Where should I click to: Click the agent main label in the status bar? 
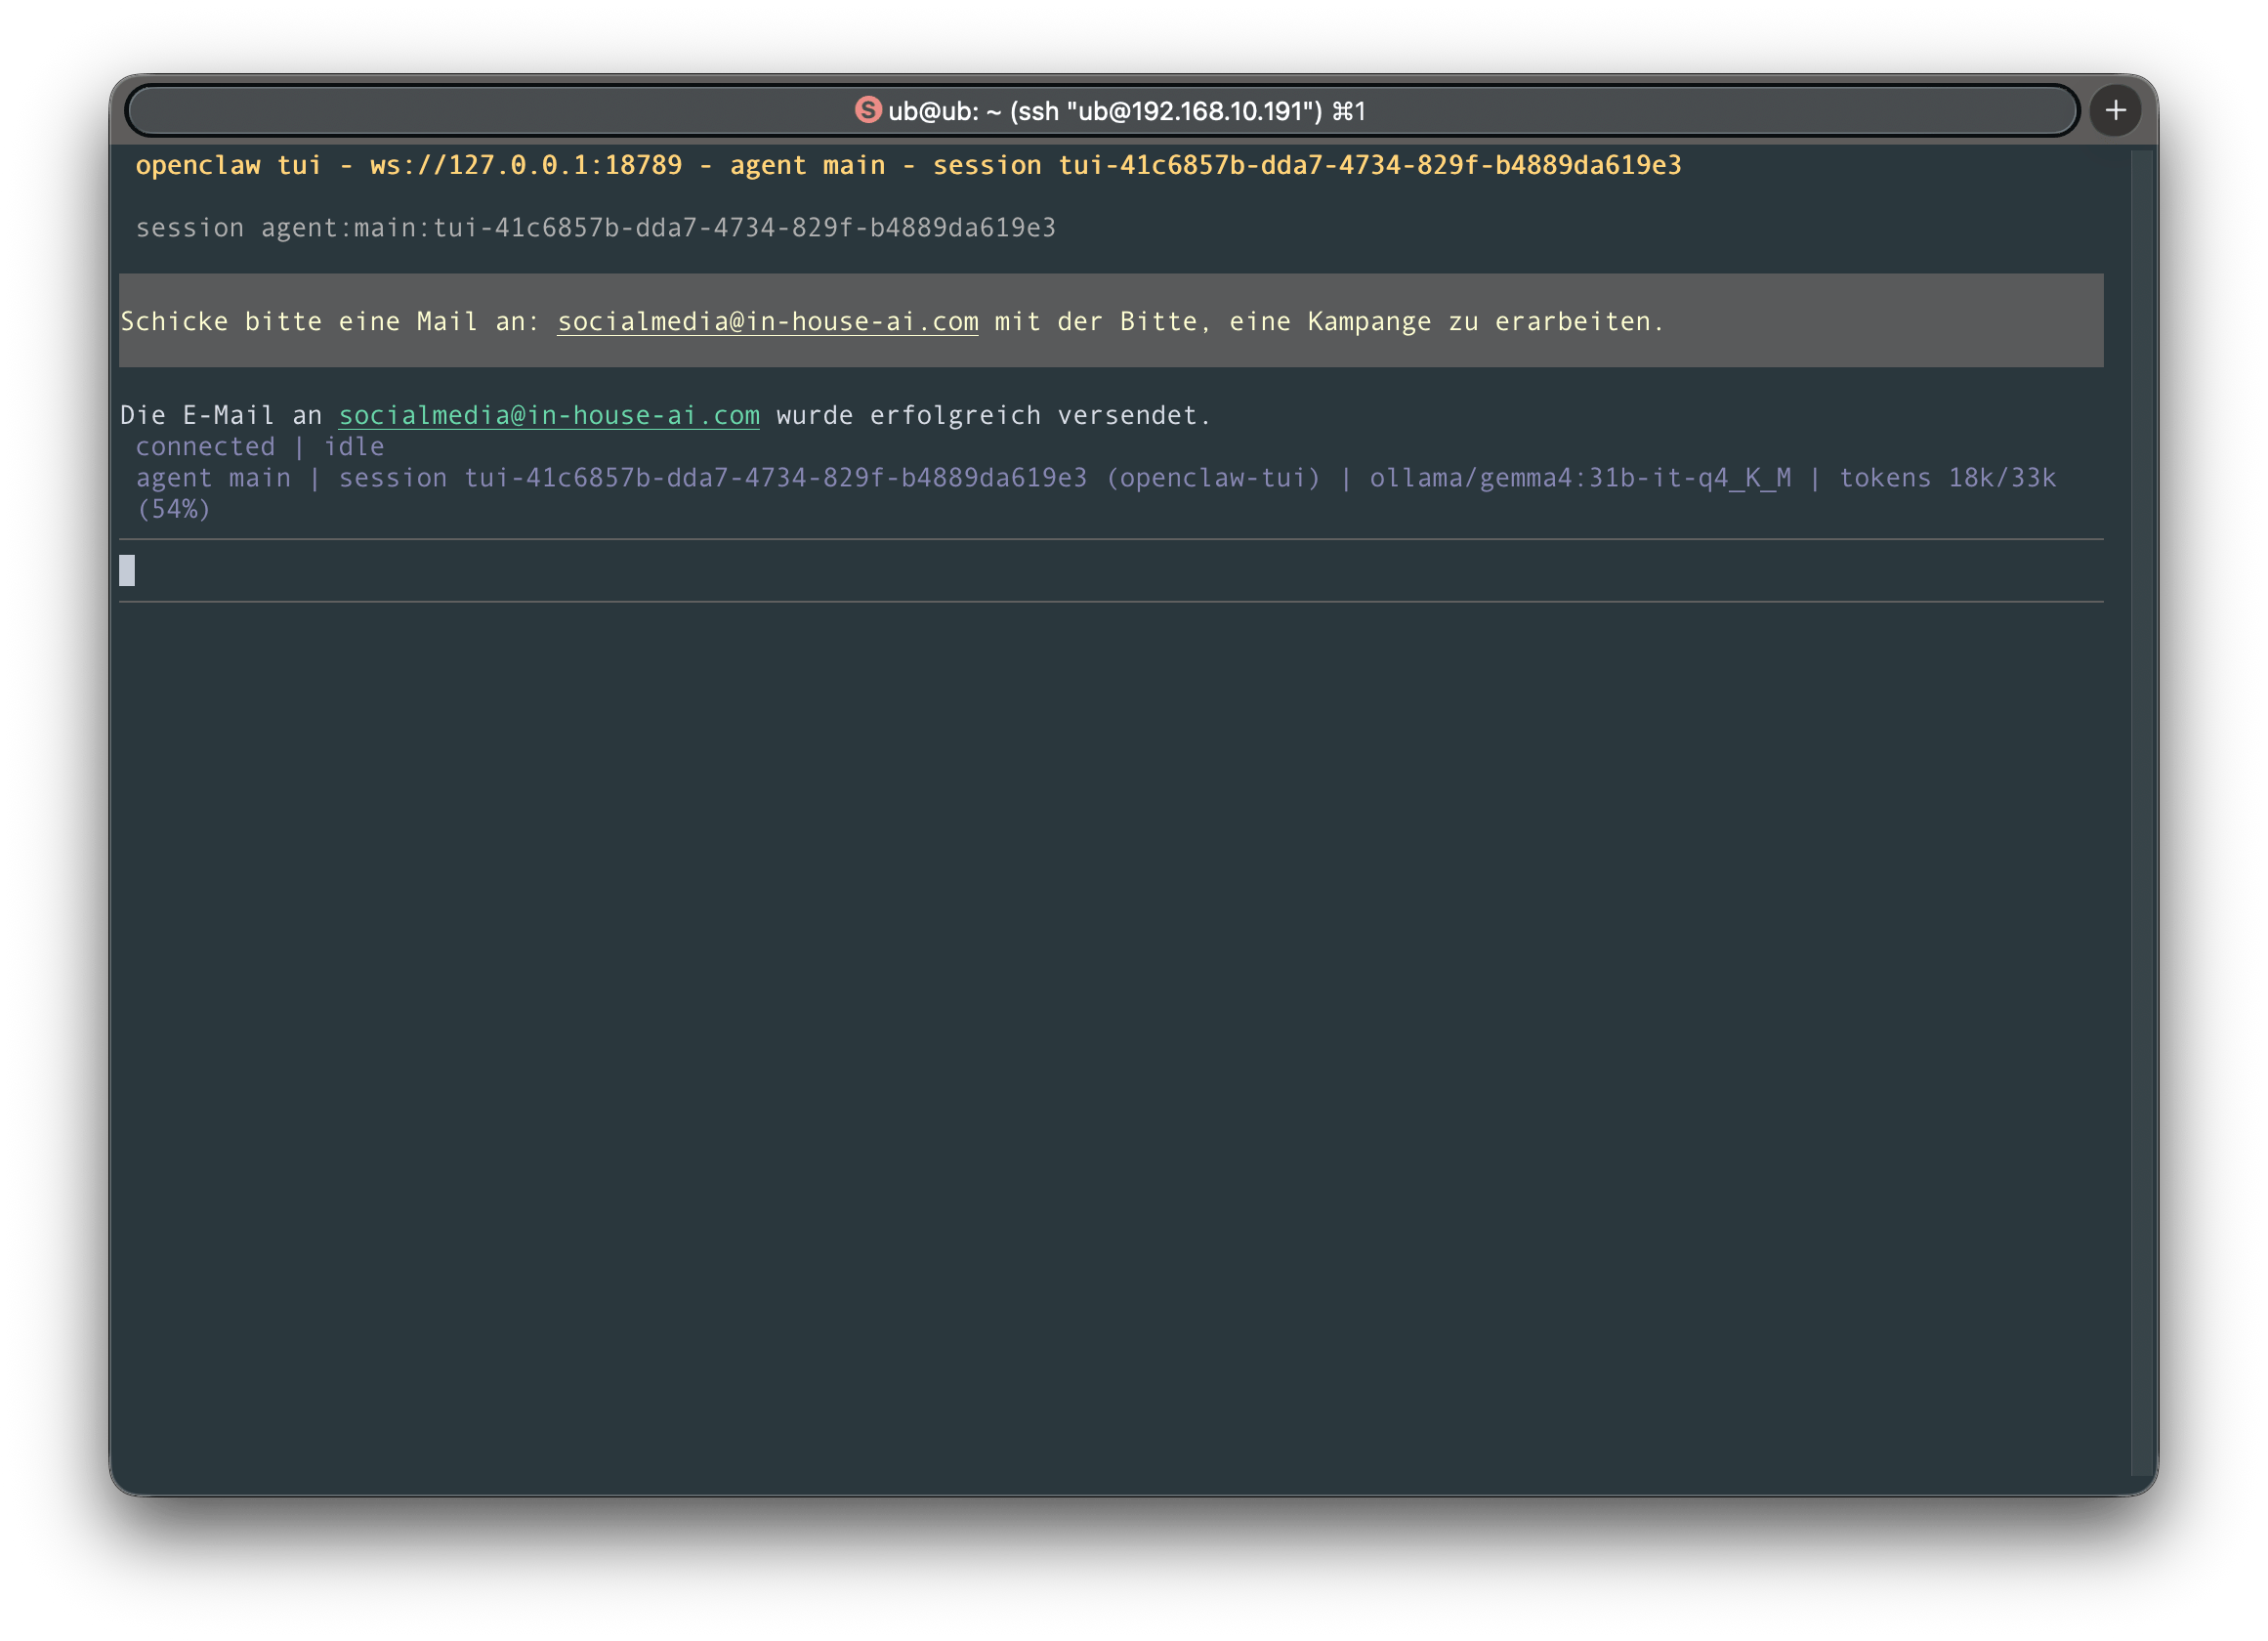[x=213, y=478]
